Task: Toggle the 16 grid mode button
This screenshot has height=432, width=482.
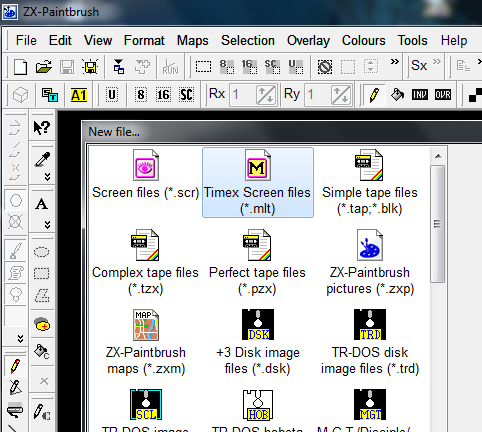Action: (x=163, y=95)
